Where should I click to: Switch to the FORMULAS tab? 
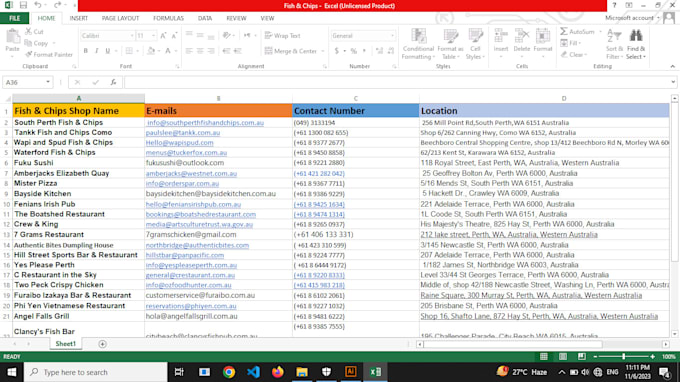tap(168, 18)
